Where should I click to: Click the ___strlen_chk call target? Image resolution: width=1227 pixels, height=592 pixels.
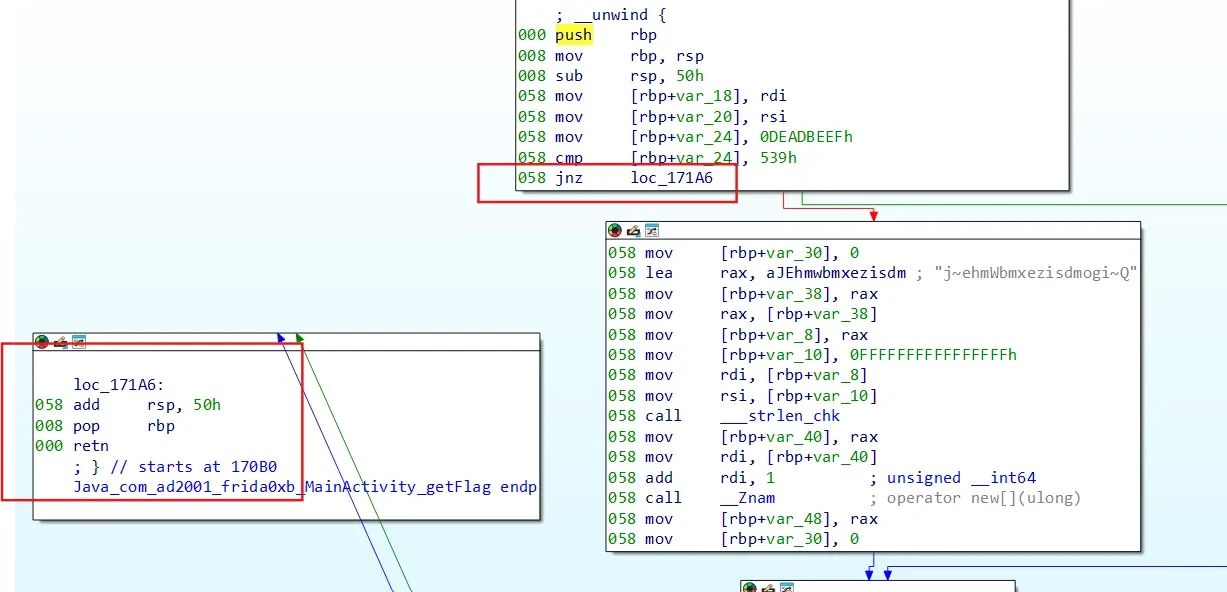(780, 416)
